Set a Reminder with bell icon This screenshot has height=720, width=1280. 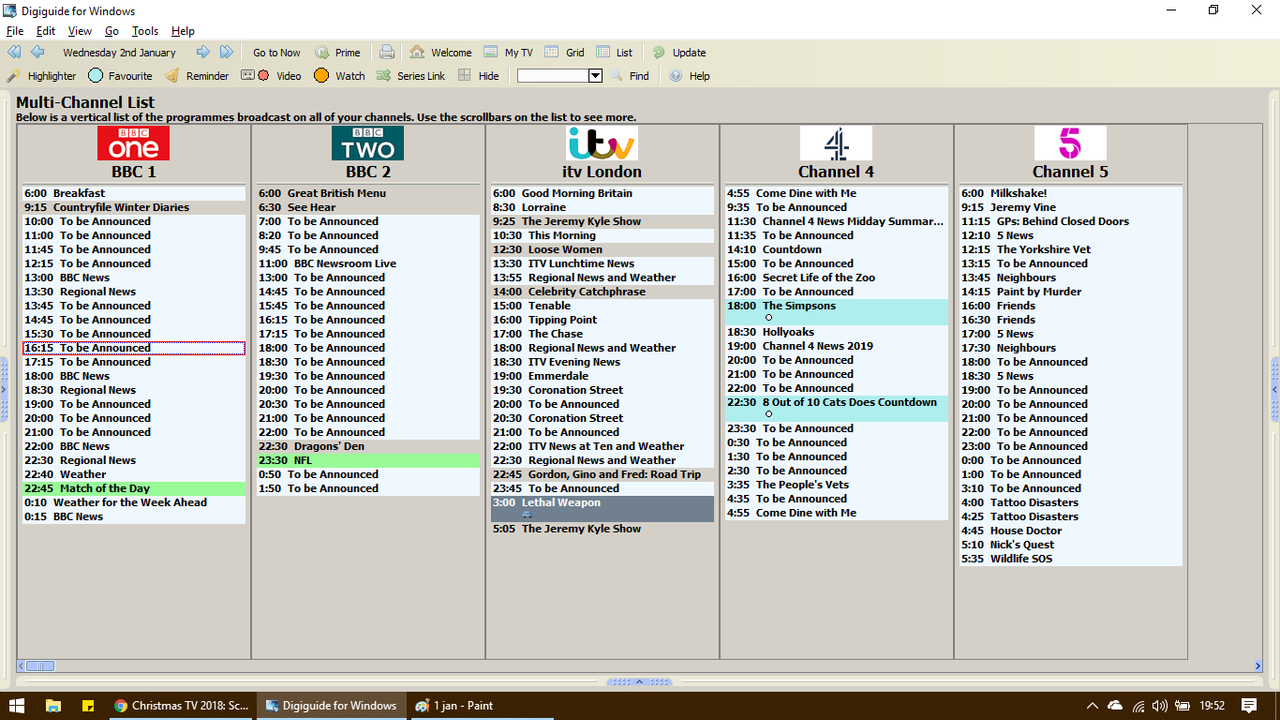[197, 76]
